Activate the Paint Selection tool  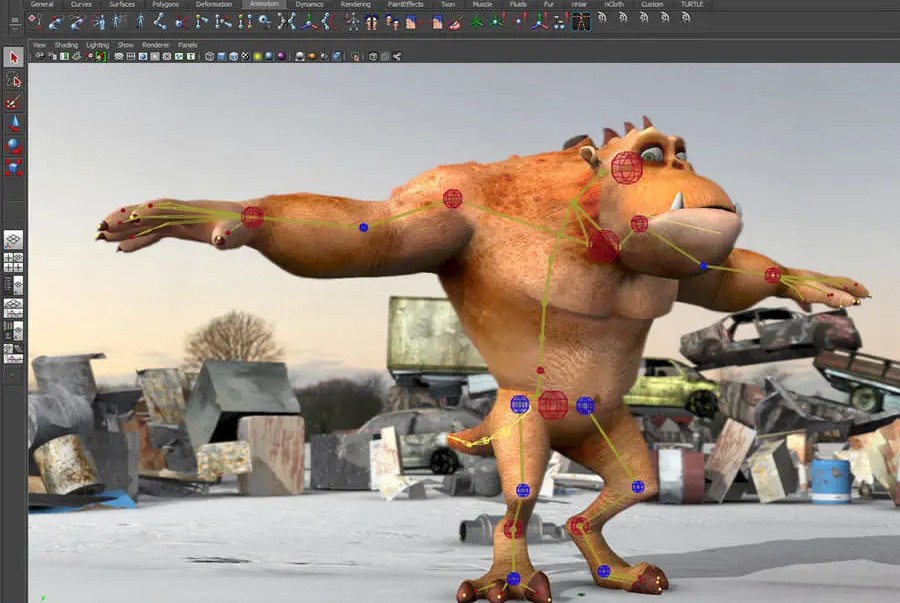[x=13, y=103]
